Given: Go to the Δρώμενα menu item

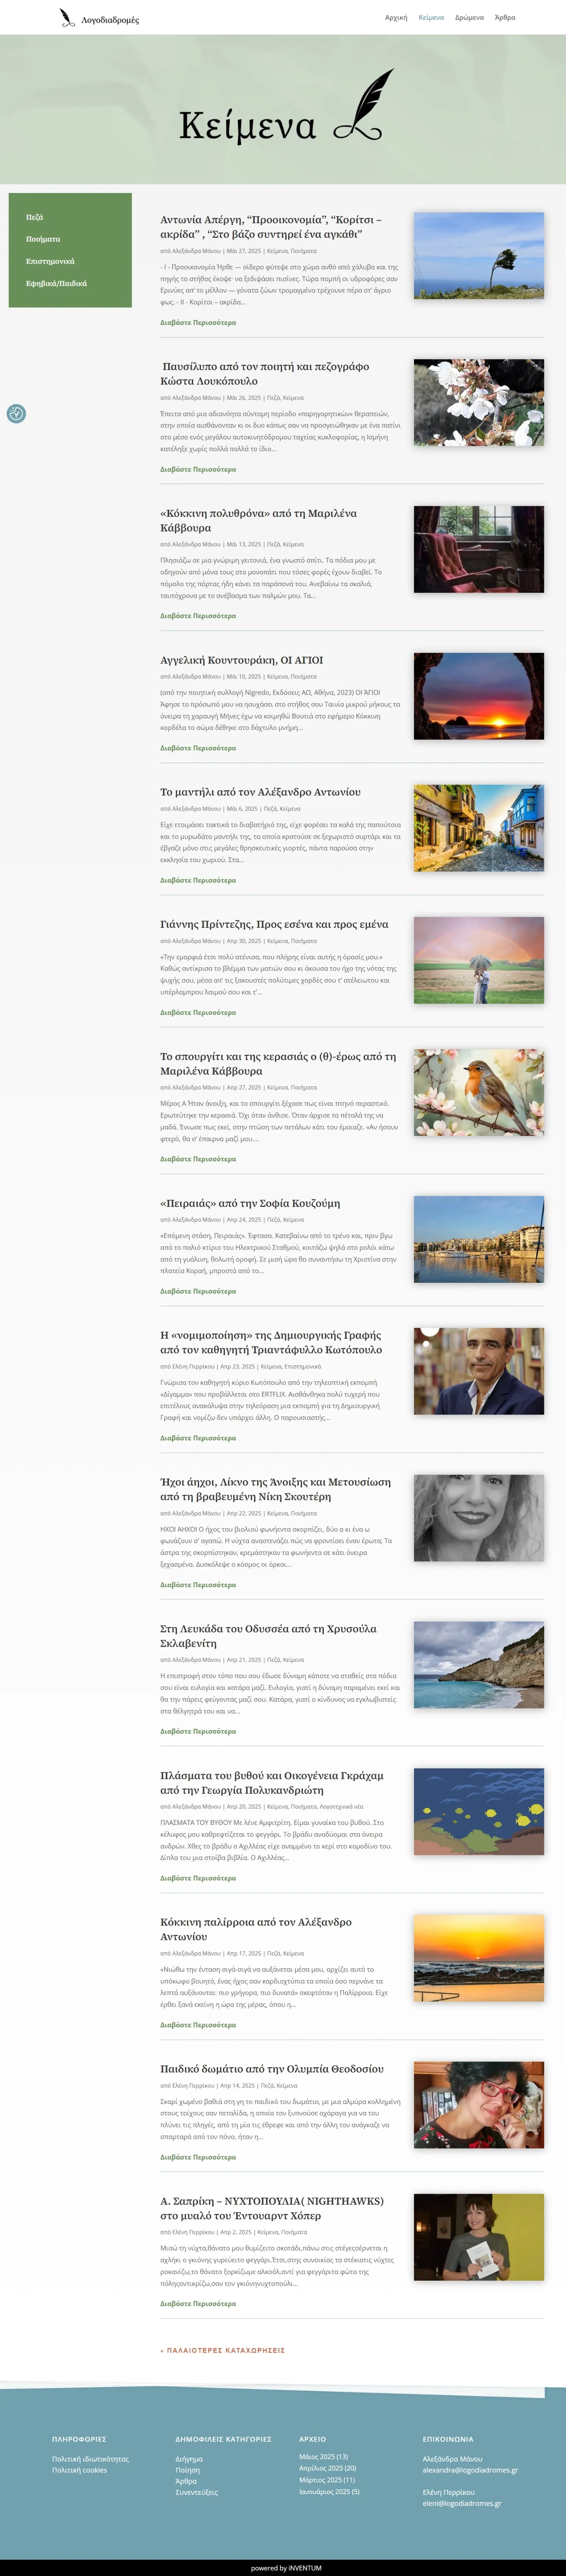Looking at the screenshot, I should tap(469, 18).
